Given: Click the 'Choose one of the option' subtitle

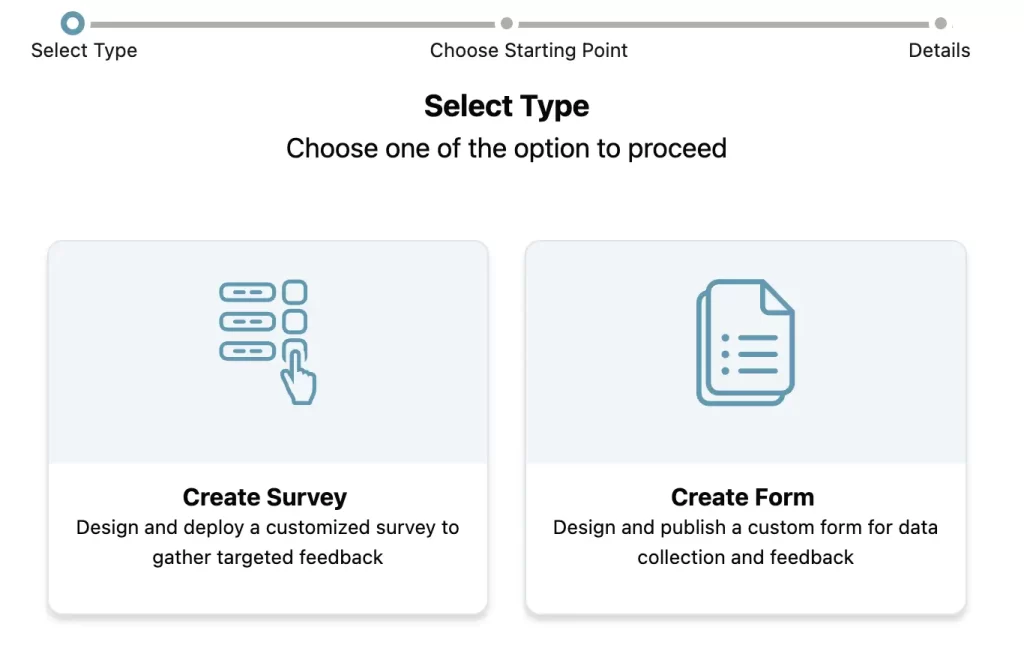Looking at the screenshot, I should [506, 149].
